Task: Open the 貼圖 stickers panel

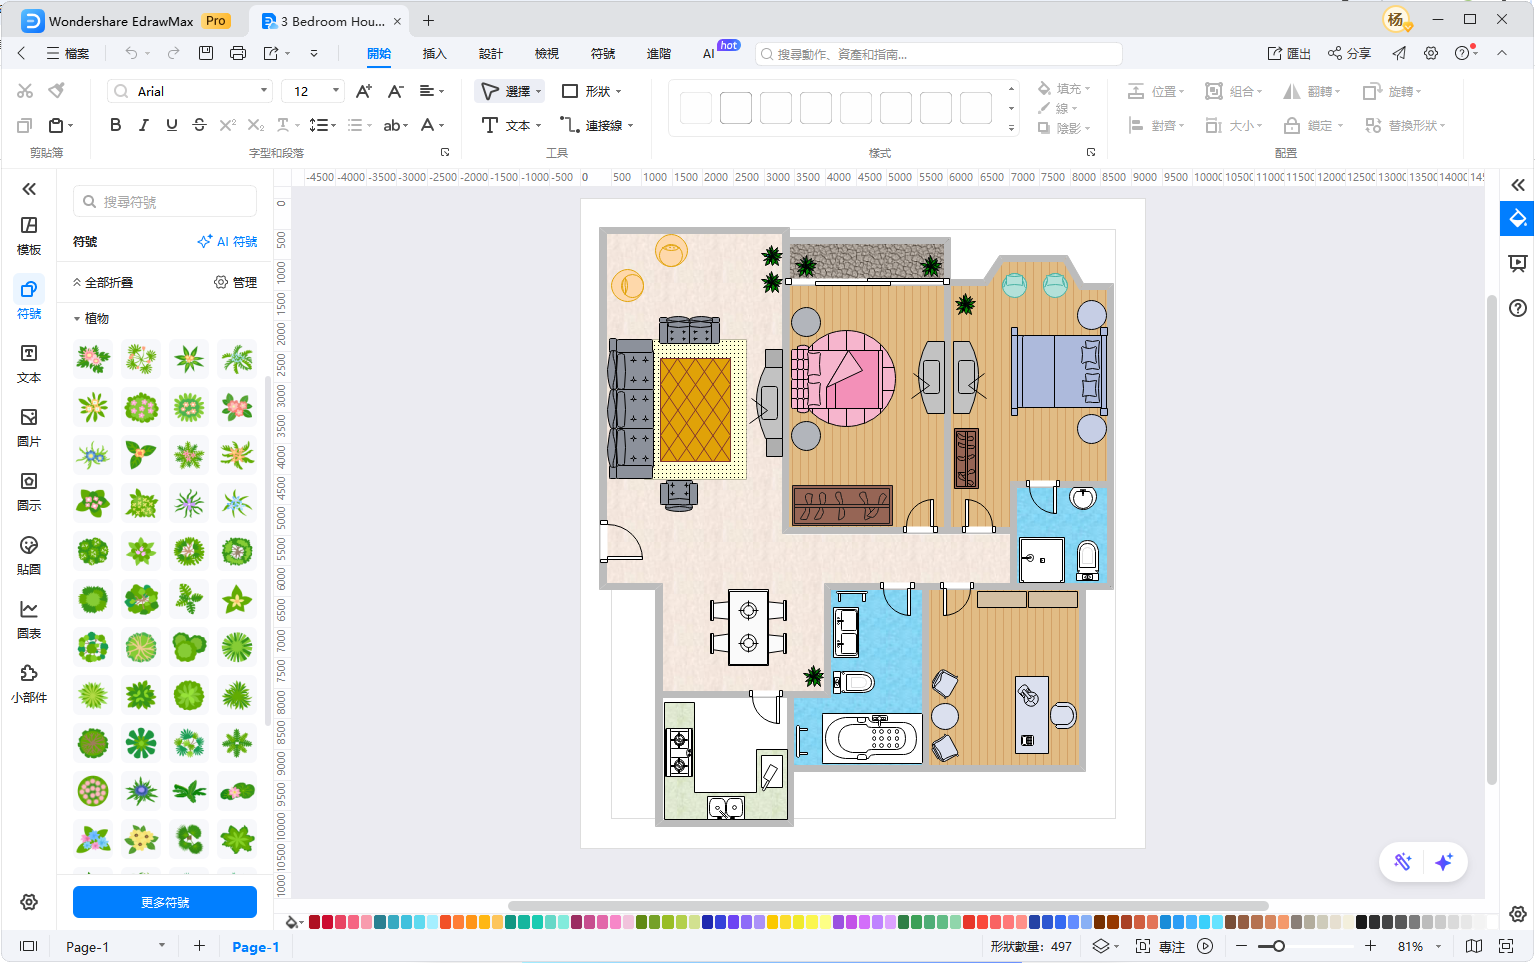Action: tap(29, 555)
